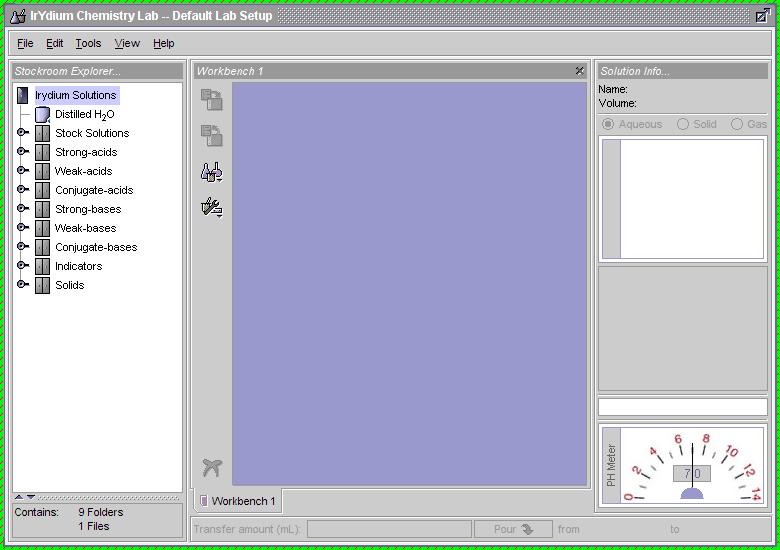
Task: Click the Pour button
Action: pos(513,529)
